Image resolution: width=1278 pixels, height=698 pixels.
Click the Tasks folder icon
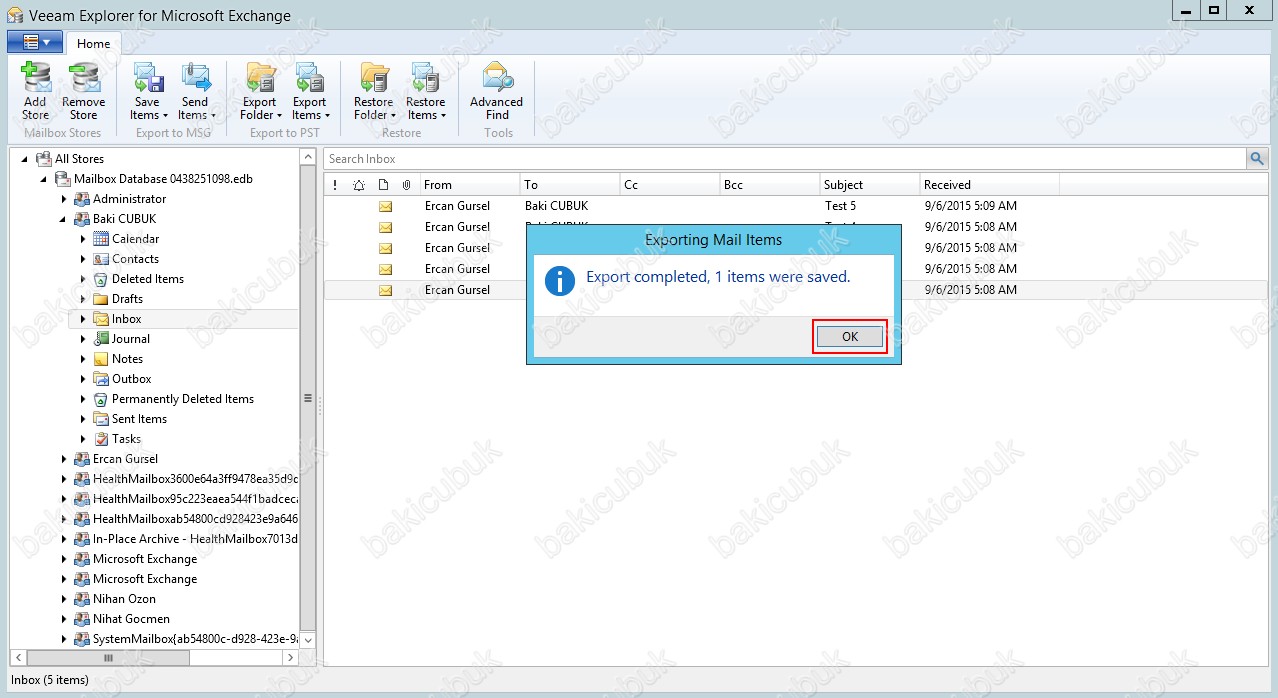(x=100, y=439)
